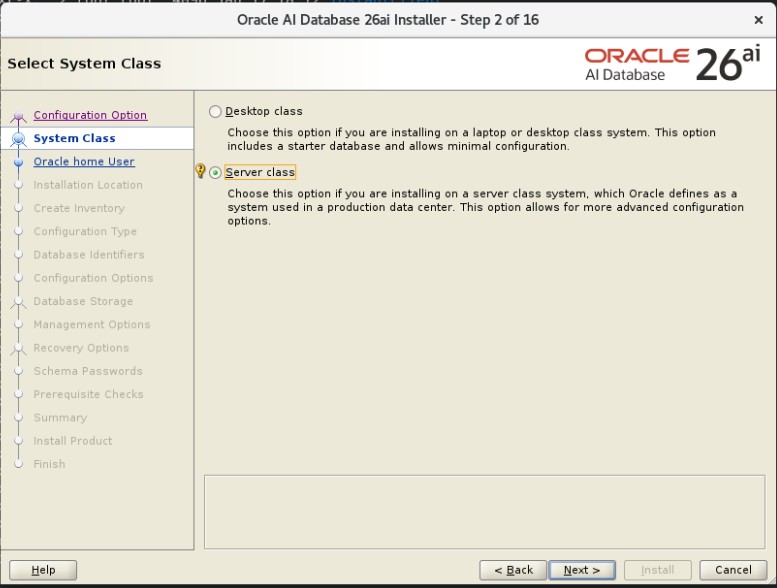This screenshot has height=588, width=777.
Task: Click the empty message area at the bottom
Action: [484, 512]
